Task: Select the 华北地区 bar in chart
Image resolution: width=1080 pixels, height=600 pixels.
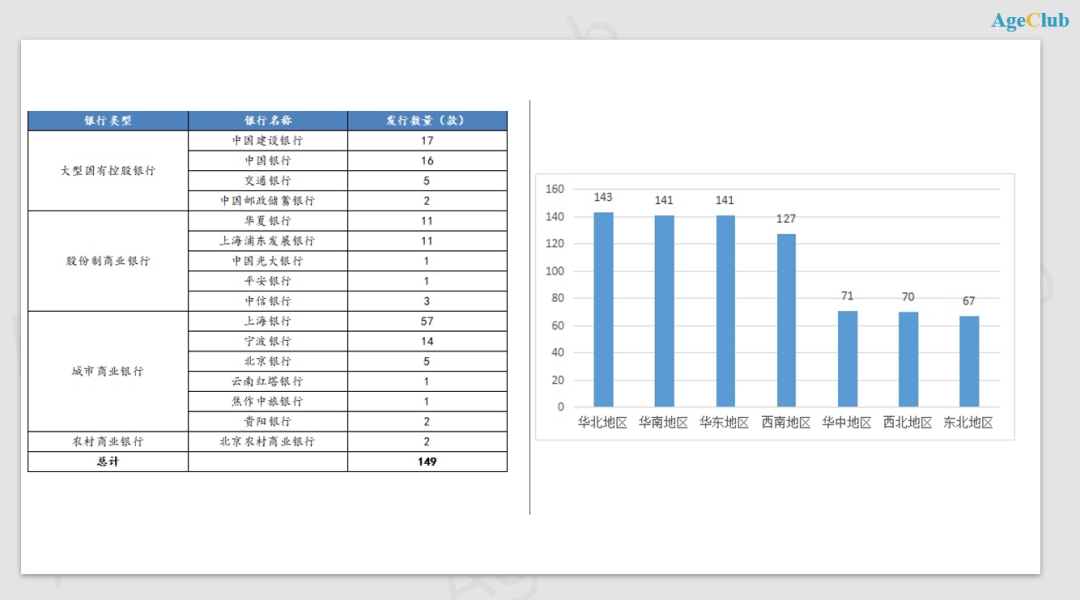Action: click(603, 309)
